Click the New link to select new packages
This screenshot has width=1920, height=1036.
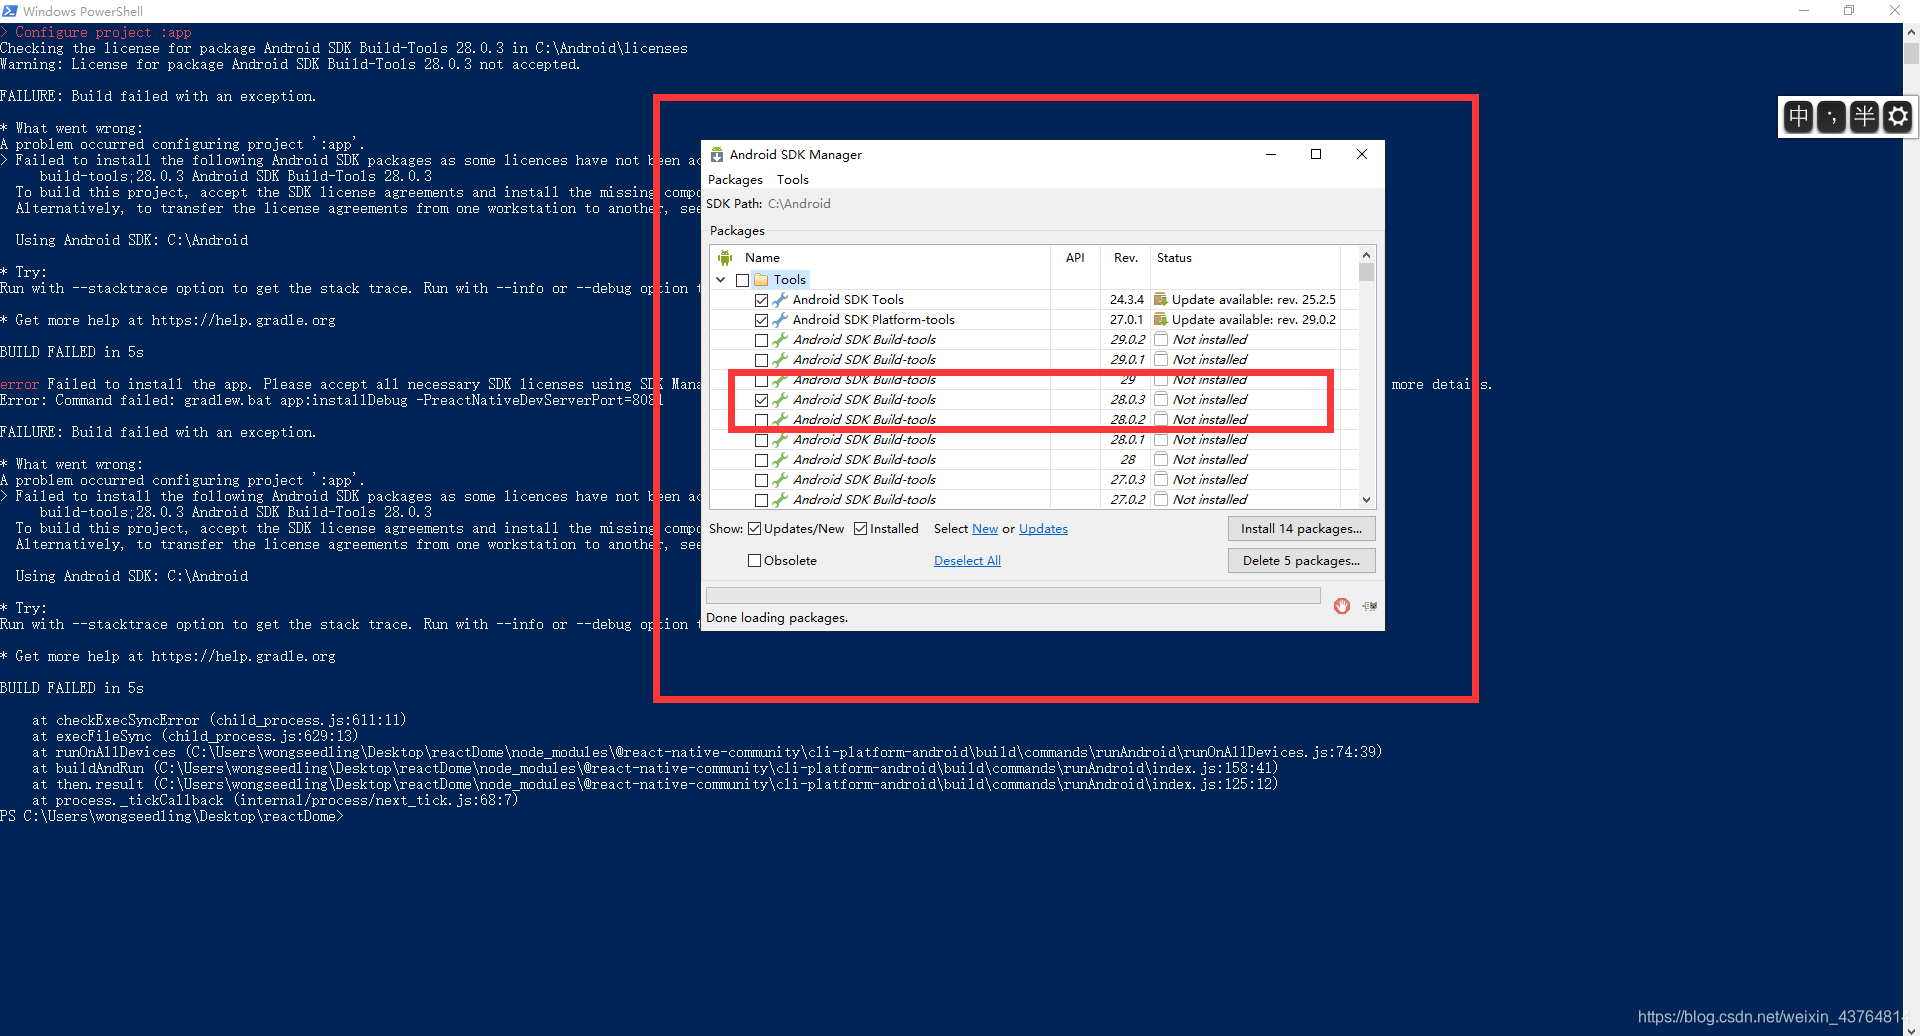[985, 529]
